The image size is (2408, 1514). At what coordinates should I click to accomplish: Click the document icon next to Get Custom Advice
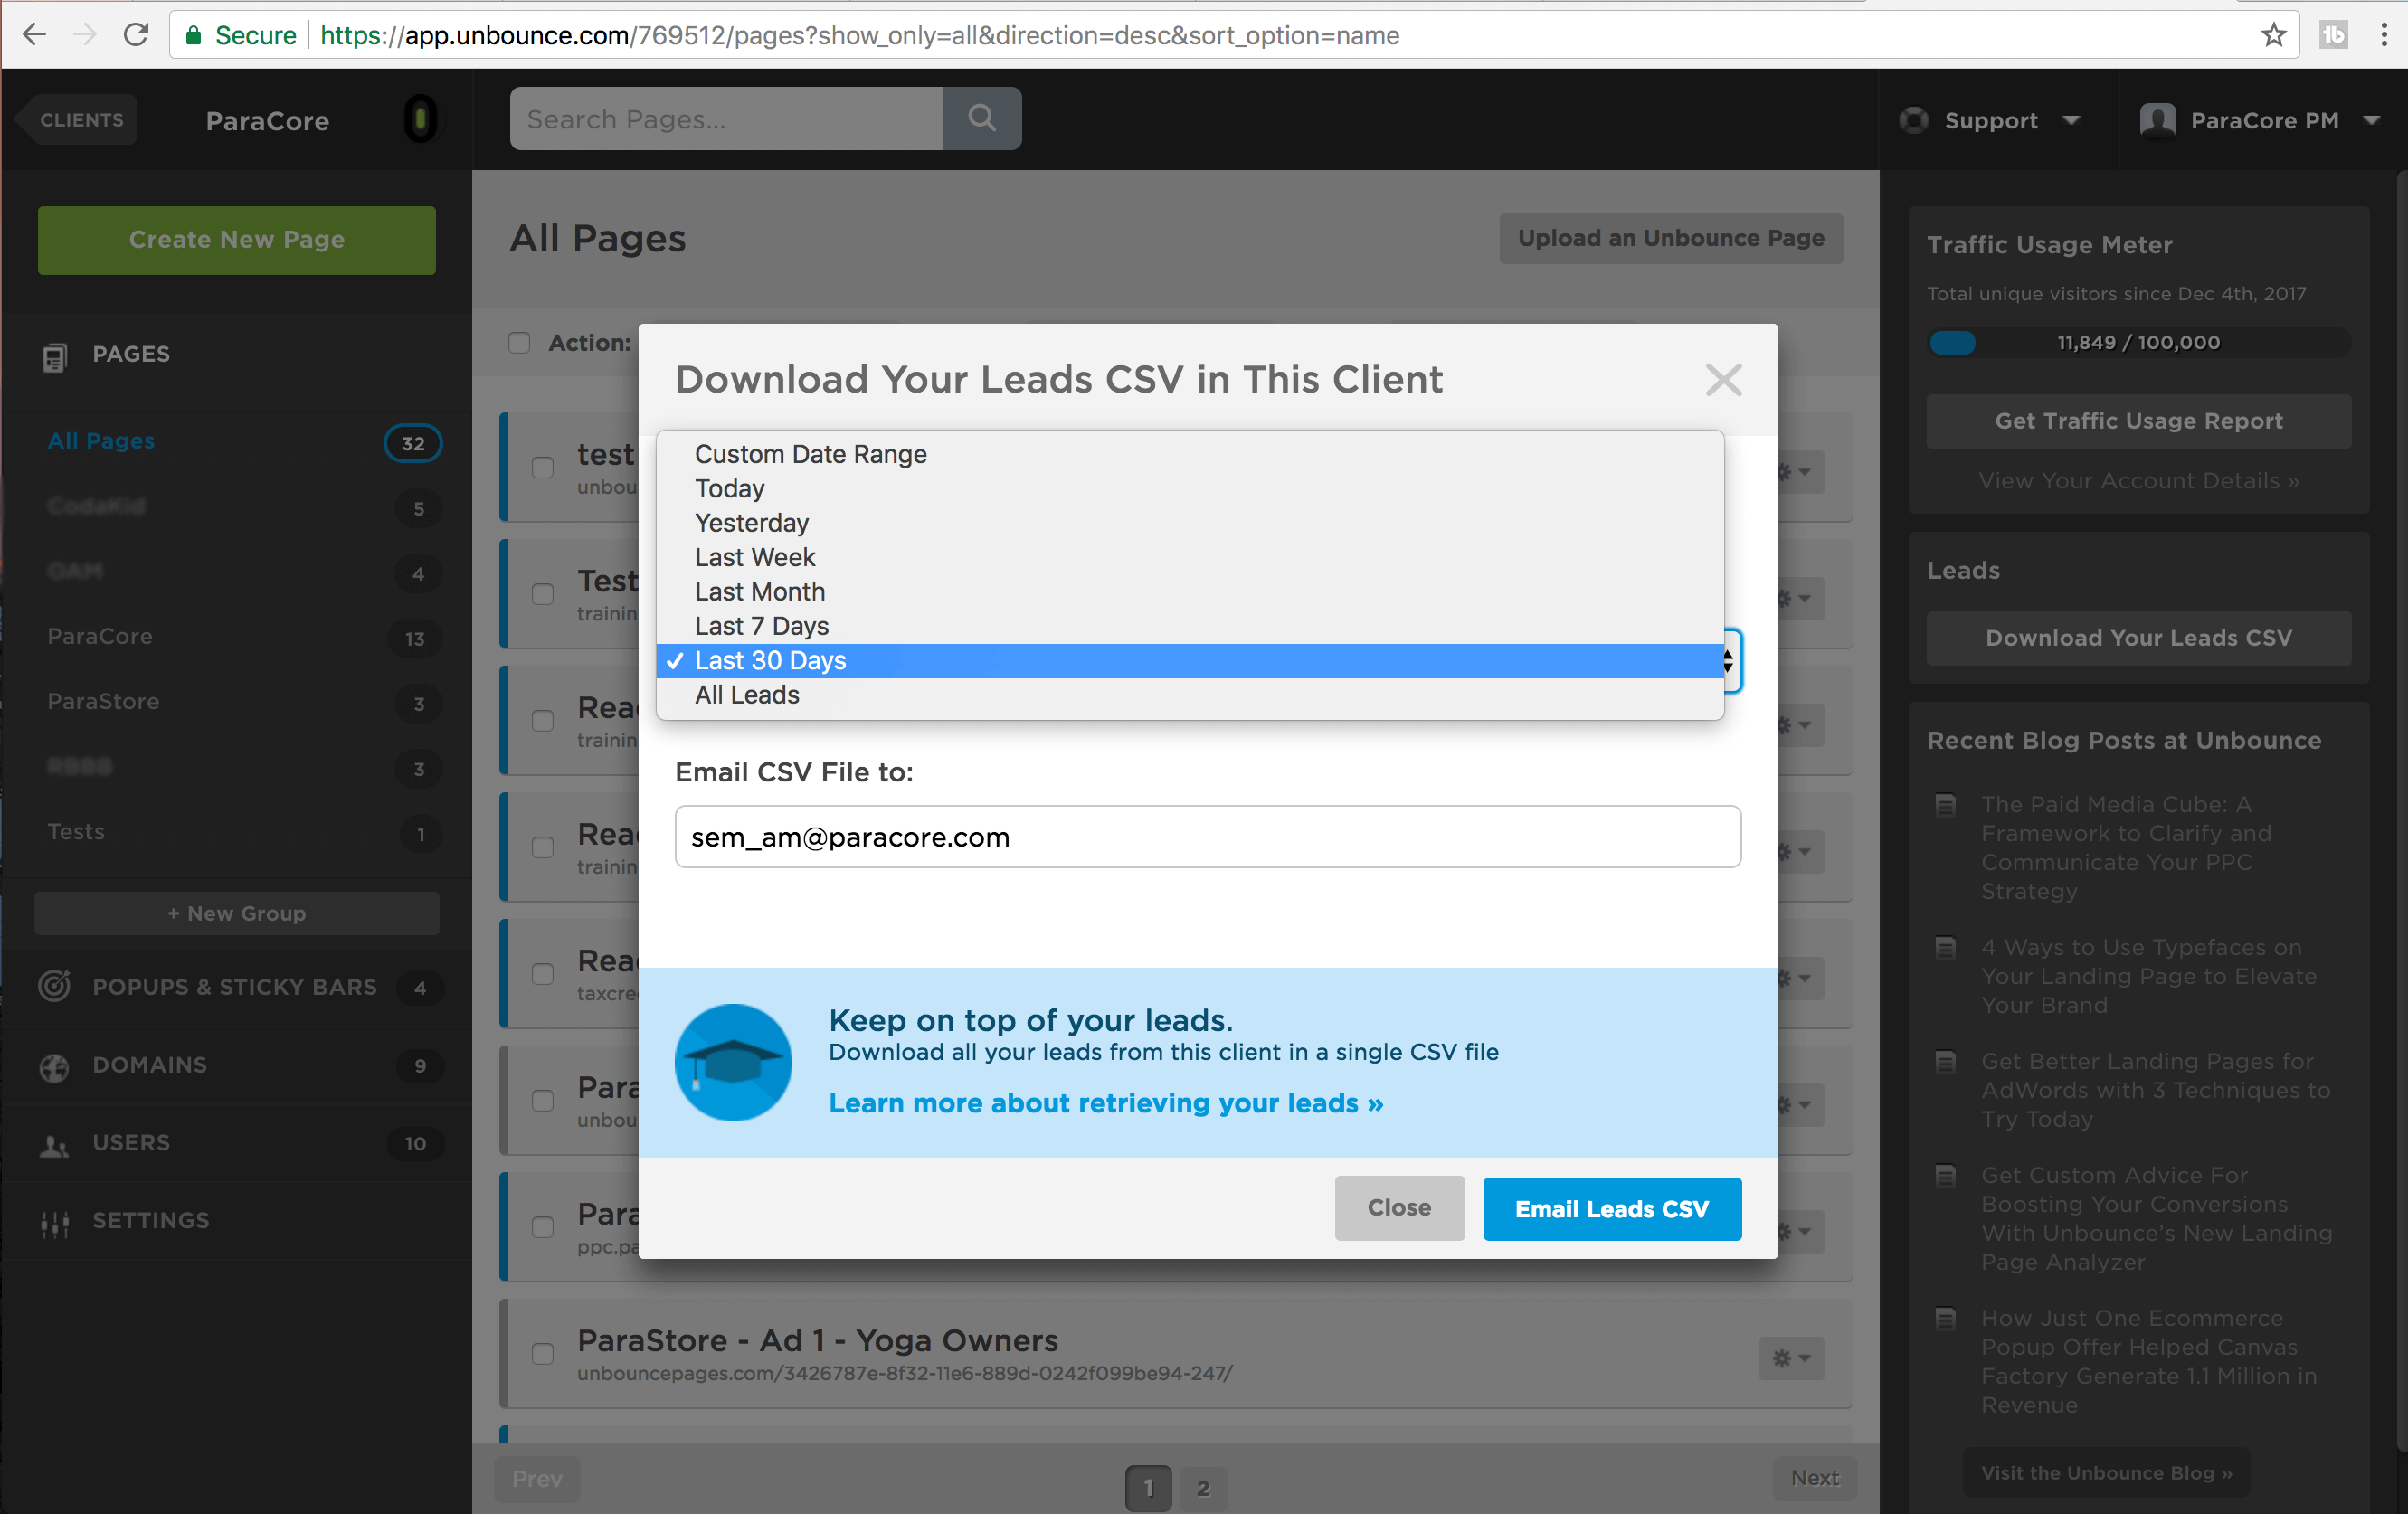(1946, 1176)
